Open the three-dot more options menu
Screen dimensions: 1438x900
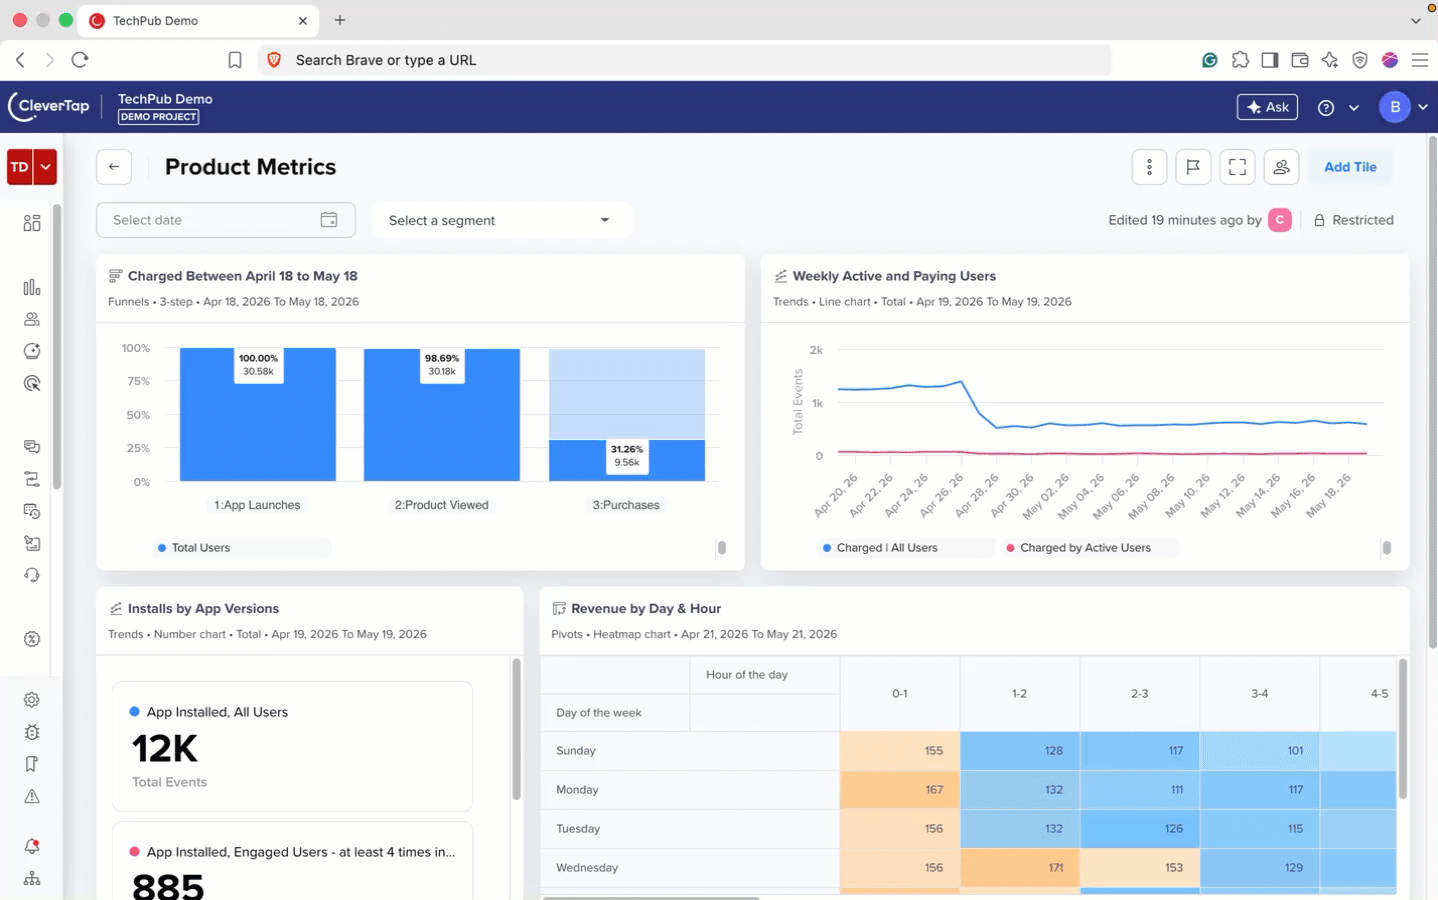click(1149, 167)
